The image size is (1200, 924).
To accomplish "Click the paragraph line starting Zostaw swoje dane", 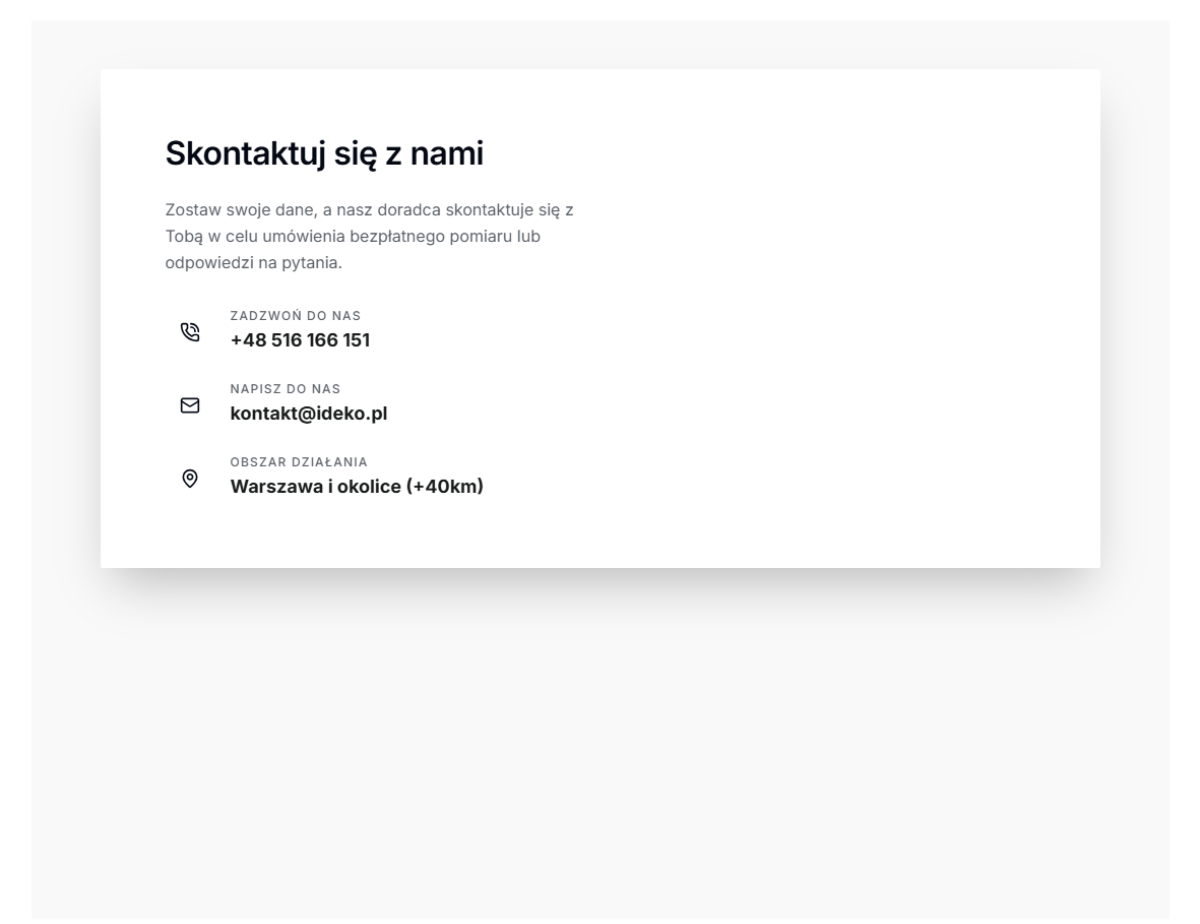I will coord(369,211).
